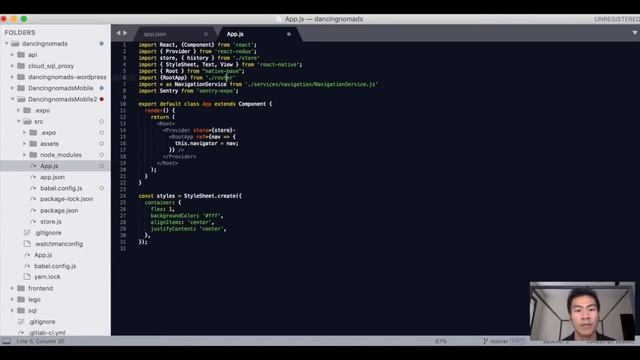Click red status dot on DancingnomadsMobile2

click(102, 99)
